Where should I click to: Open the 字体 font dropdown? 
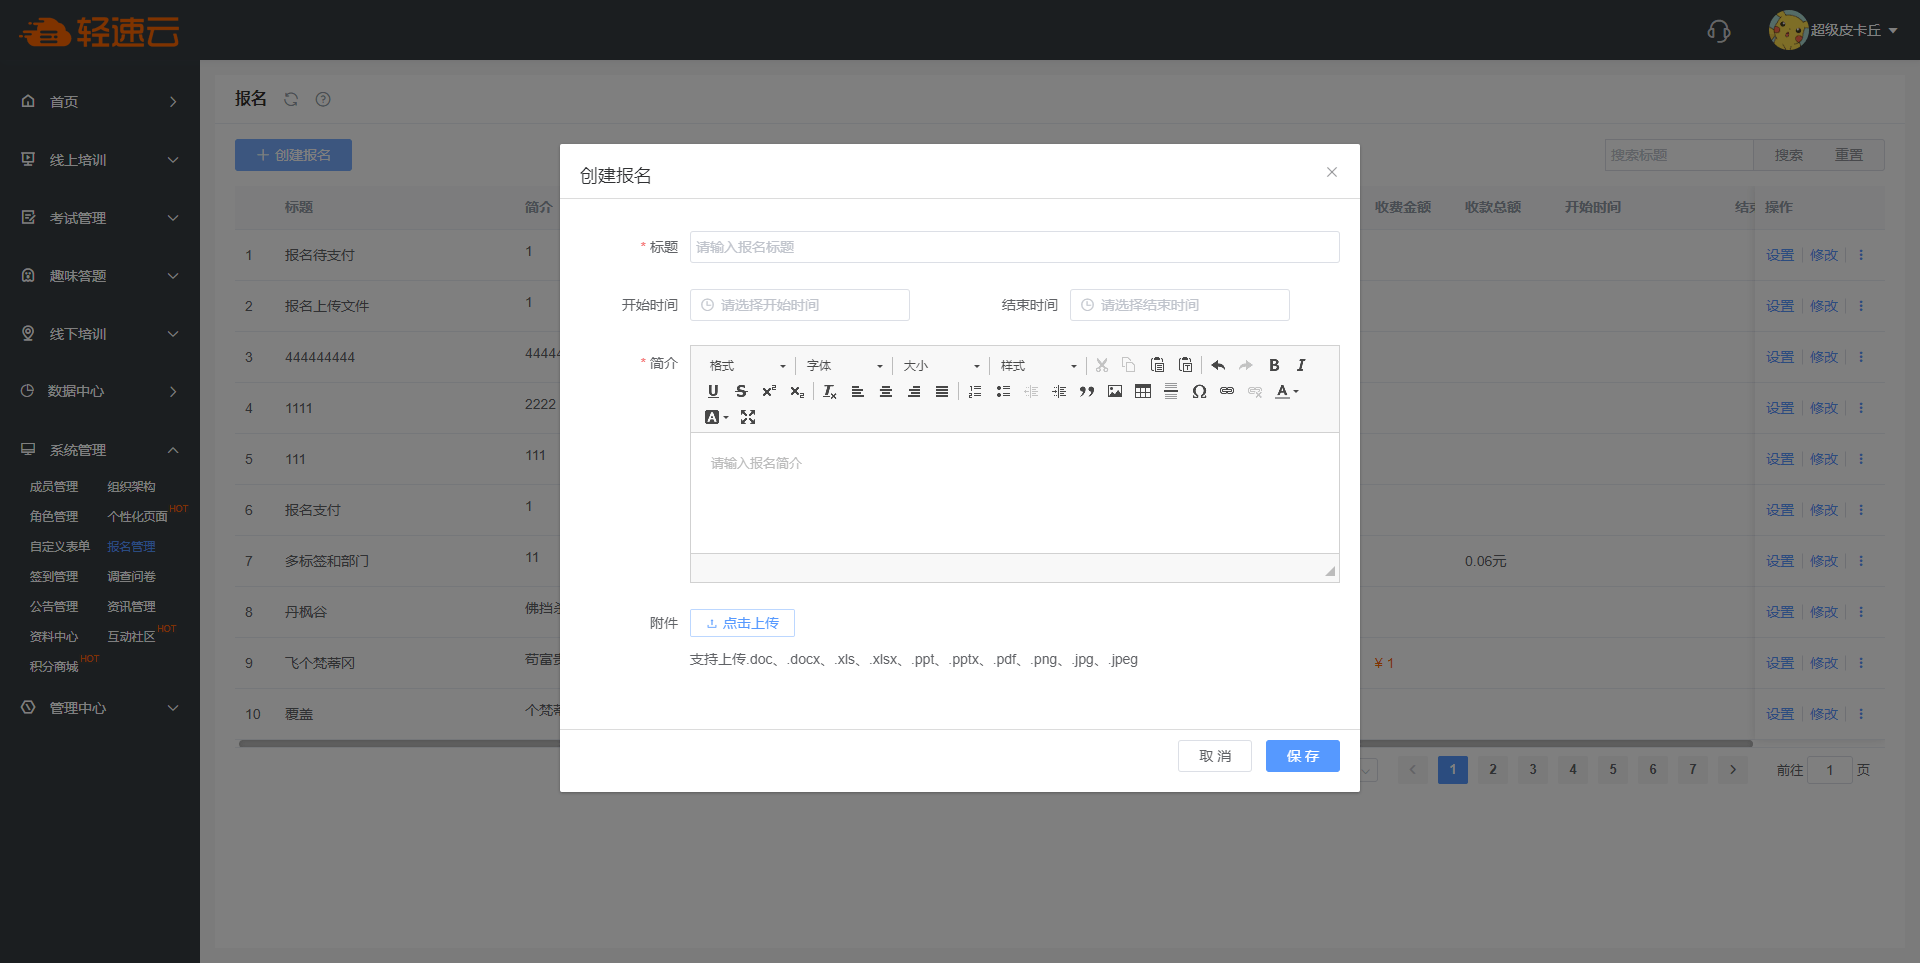pyautogui.click(x=844, y=366)
